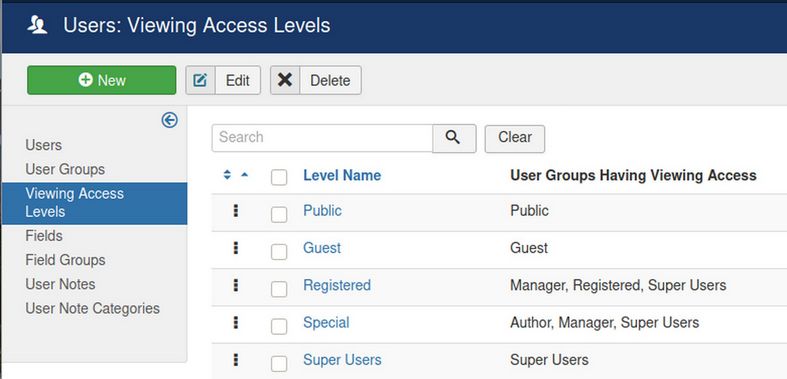Click drag handle dots for Super Users row
Screen dimensions: 787x379
(236, 359)
